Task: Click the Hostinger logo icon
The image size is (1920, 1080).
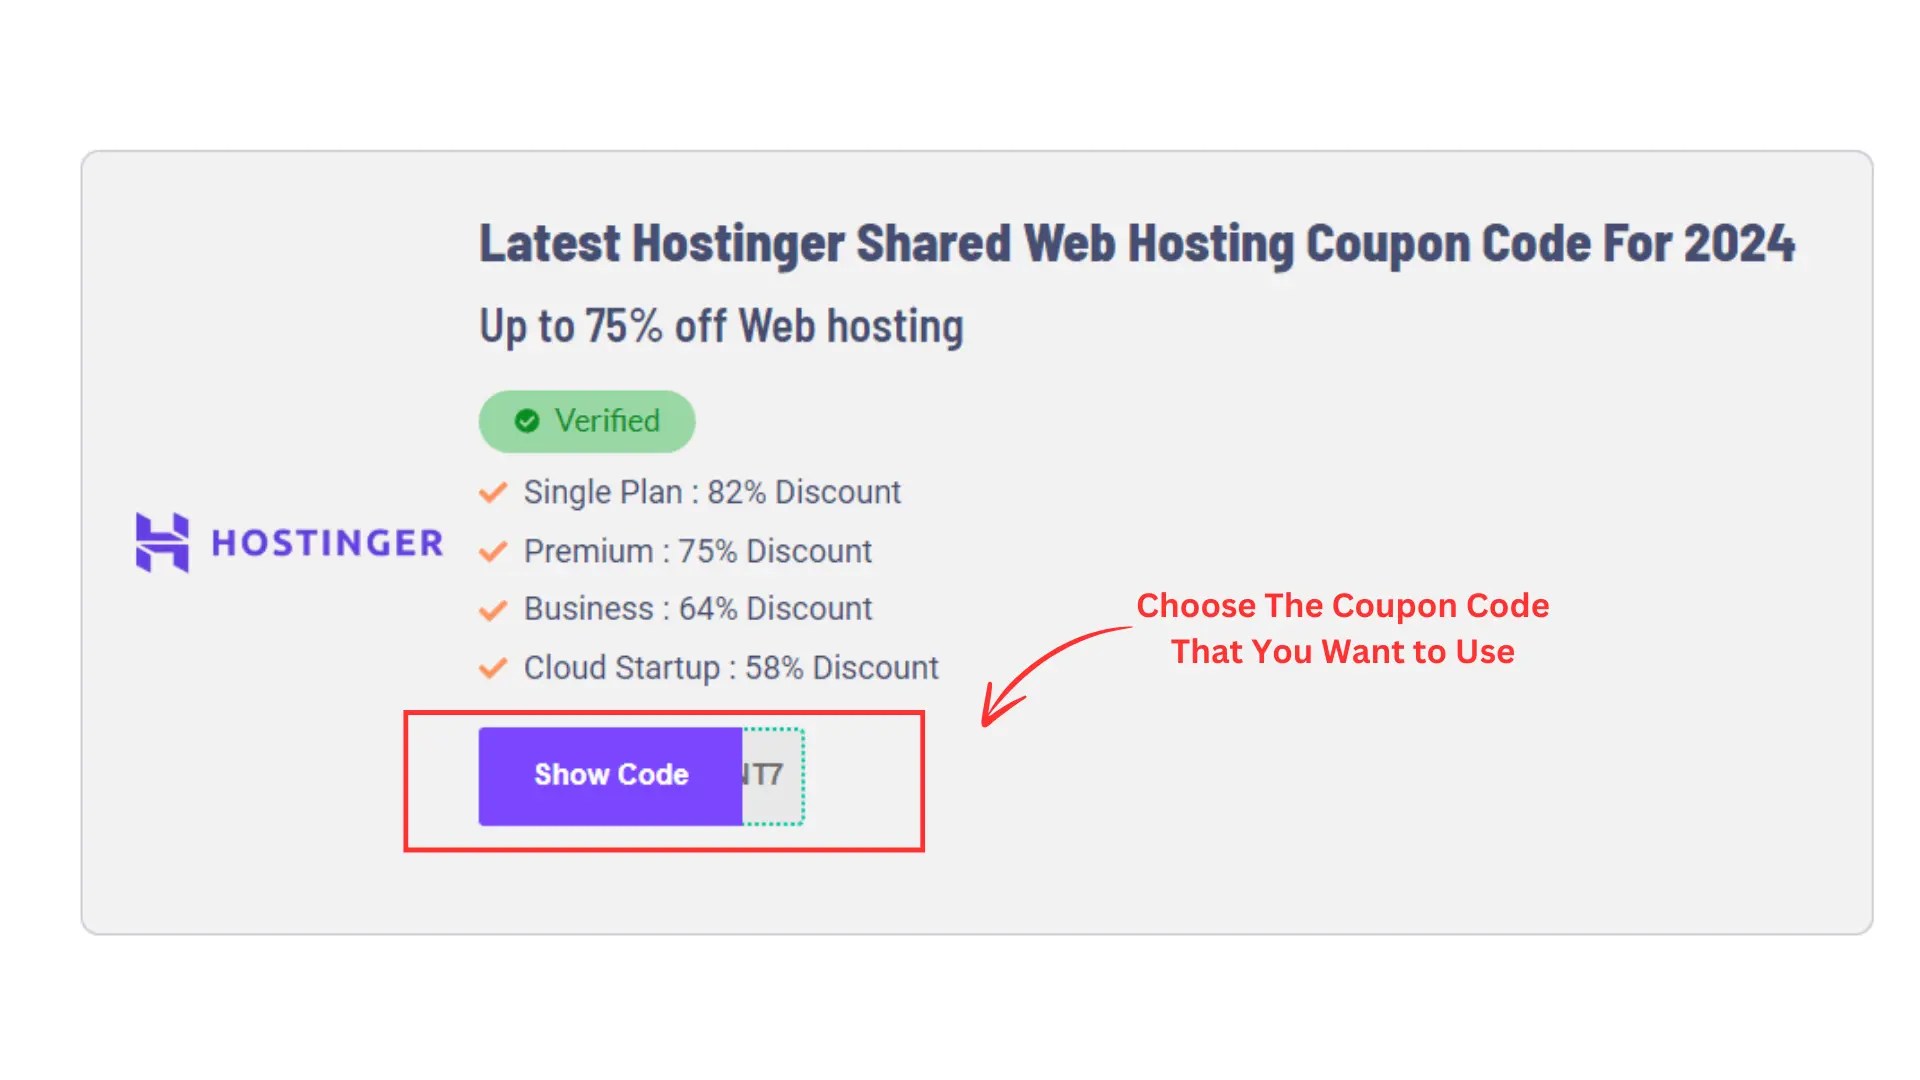Action: (161, 541)
